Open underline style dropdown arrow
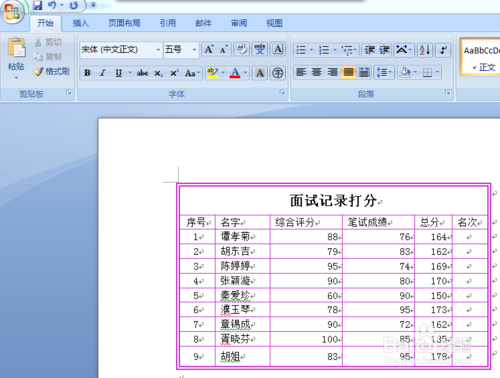 click(130, 73)
